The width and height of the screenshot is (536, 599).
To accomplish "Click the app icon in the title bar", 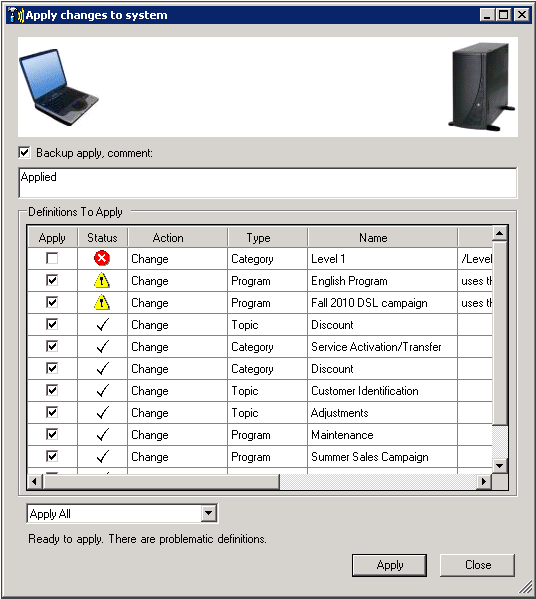I will pos(16,15).
